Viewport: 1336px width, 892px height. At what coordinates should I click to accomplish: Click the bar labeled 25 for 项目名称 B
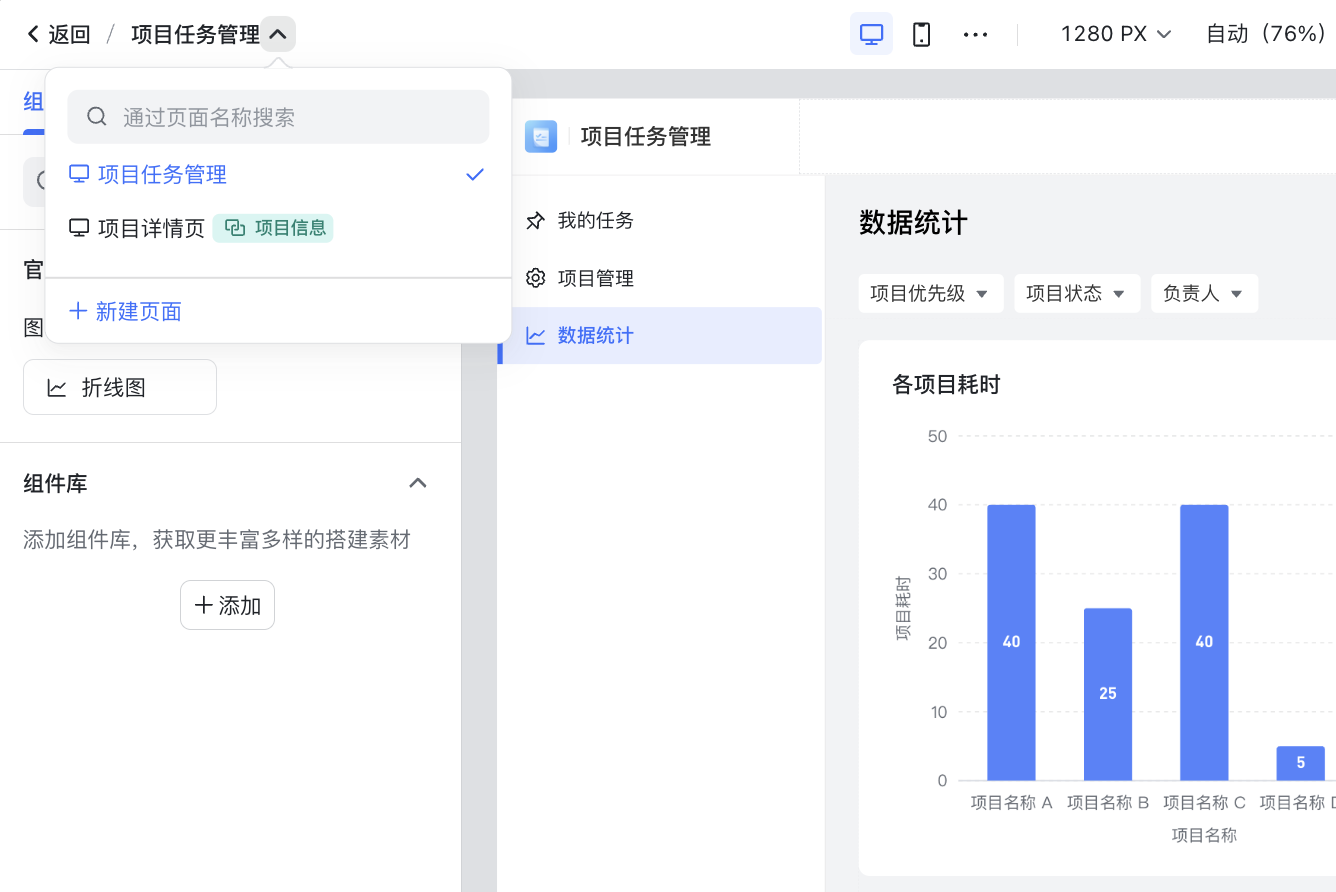[x=1108, y=694]
